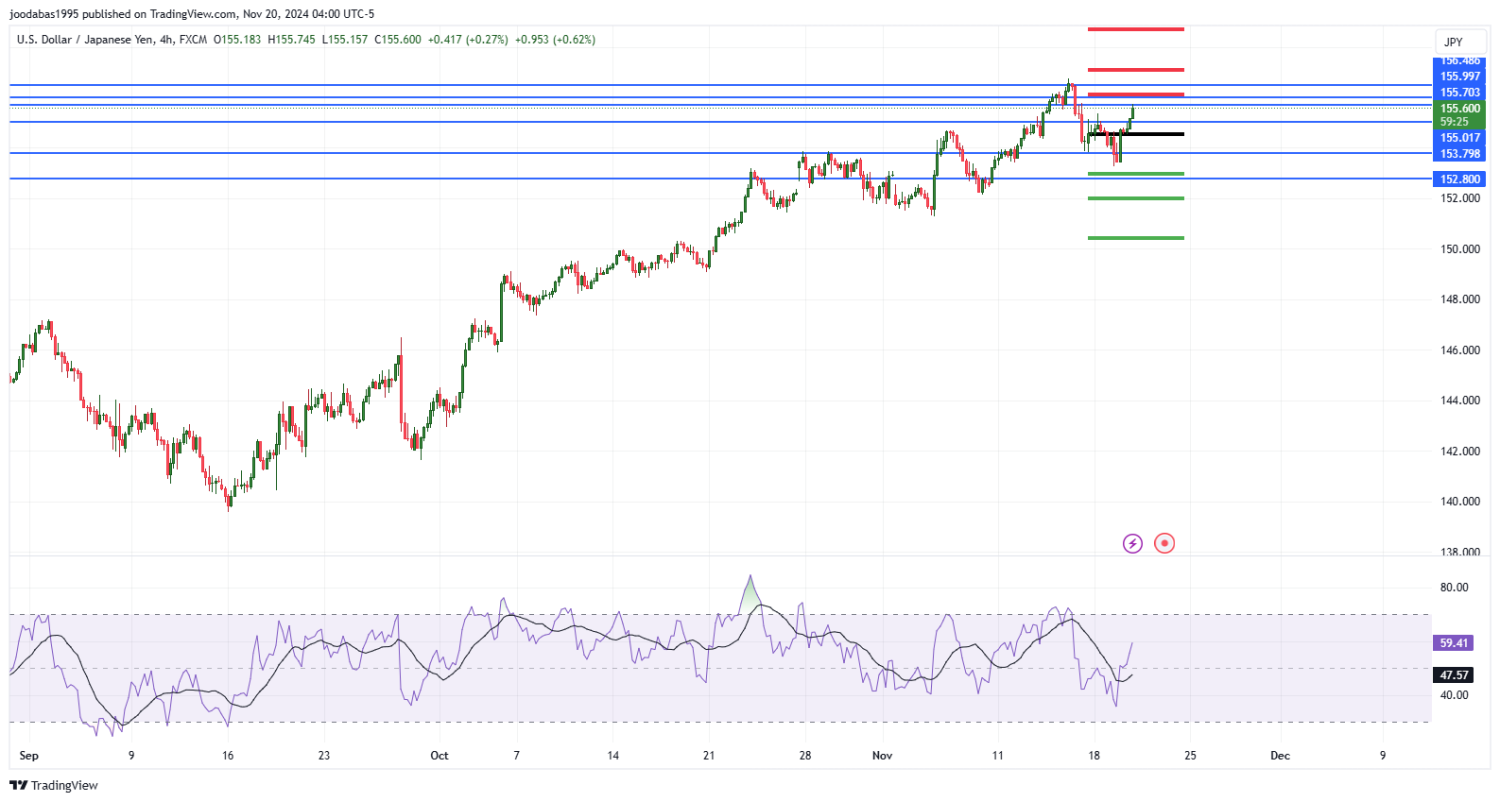The width and height of the screenshot is (1500, 802).
Task: Select the 155.997 blue price label
Action: (1460, 76)
